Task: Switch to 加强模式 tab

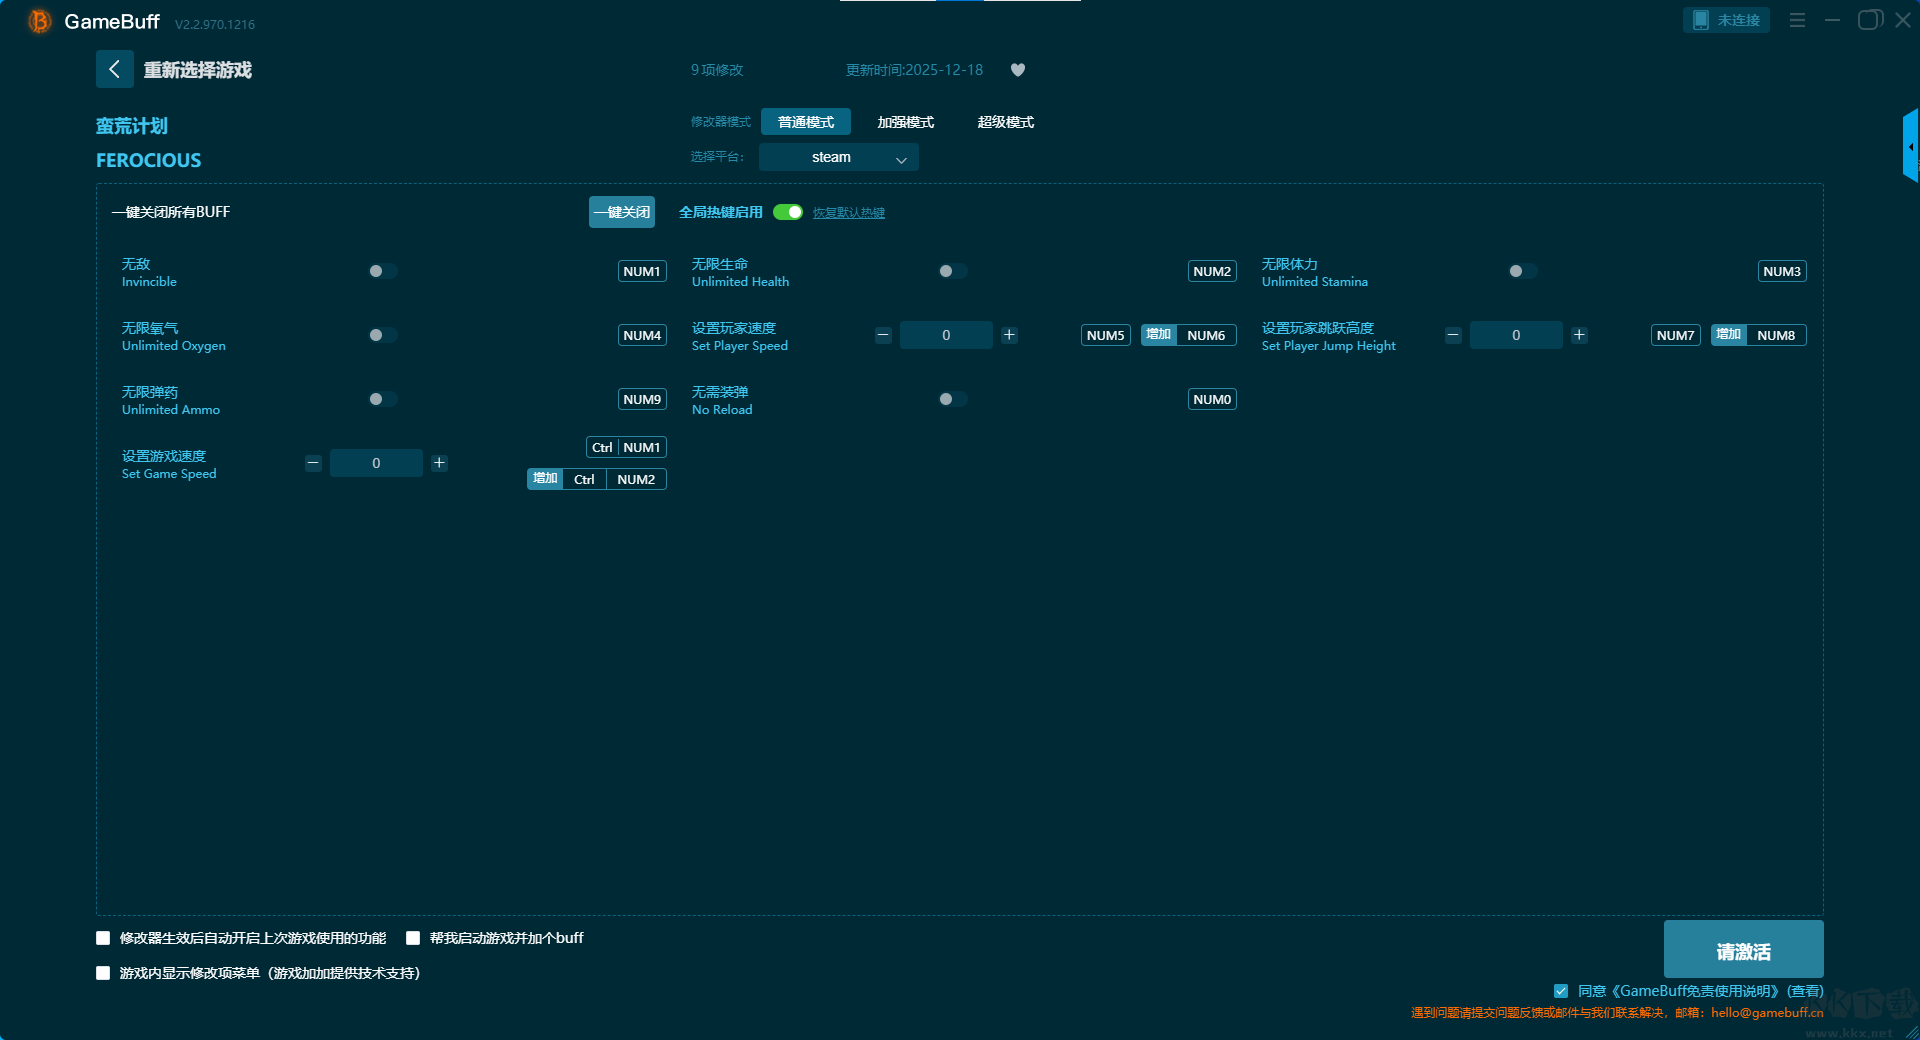Action: (x=905, y=122)
